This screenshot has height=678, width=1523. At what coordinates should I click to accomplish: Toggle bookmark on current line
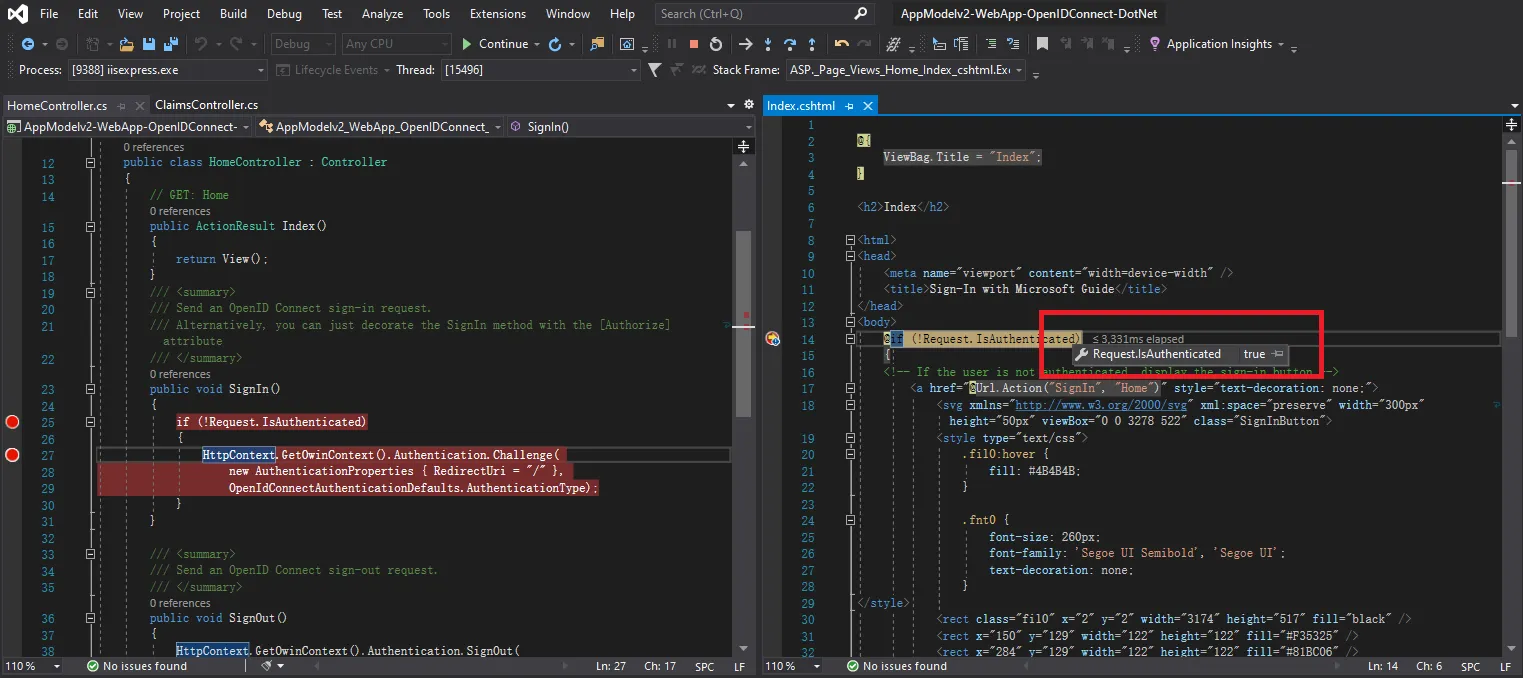click(1042, 44)
